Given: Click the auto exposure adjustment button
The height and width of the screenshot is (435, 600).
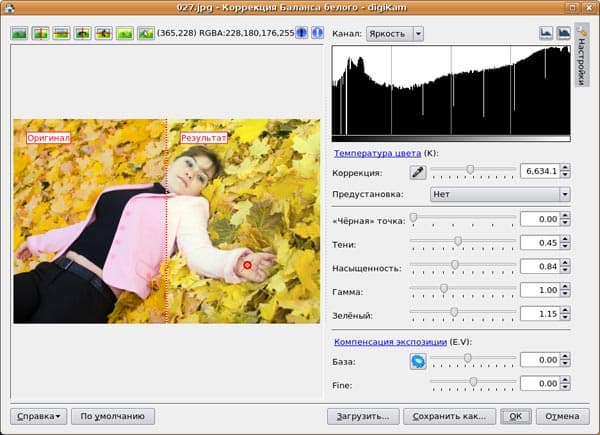Looking at the screenshot, I should pyautogui.click(x=418, y=361).
